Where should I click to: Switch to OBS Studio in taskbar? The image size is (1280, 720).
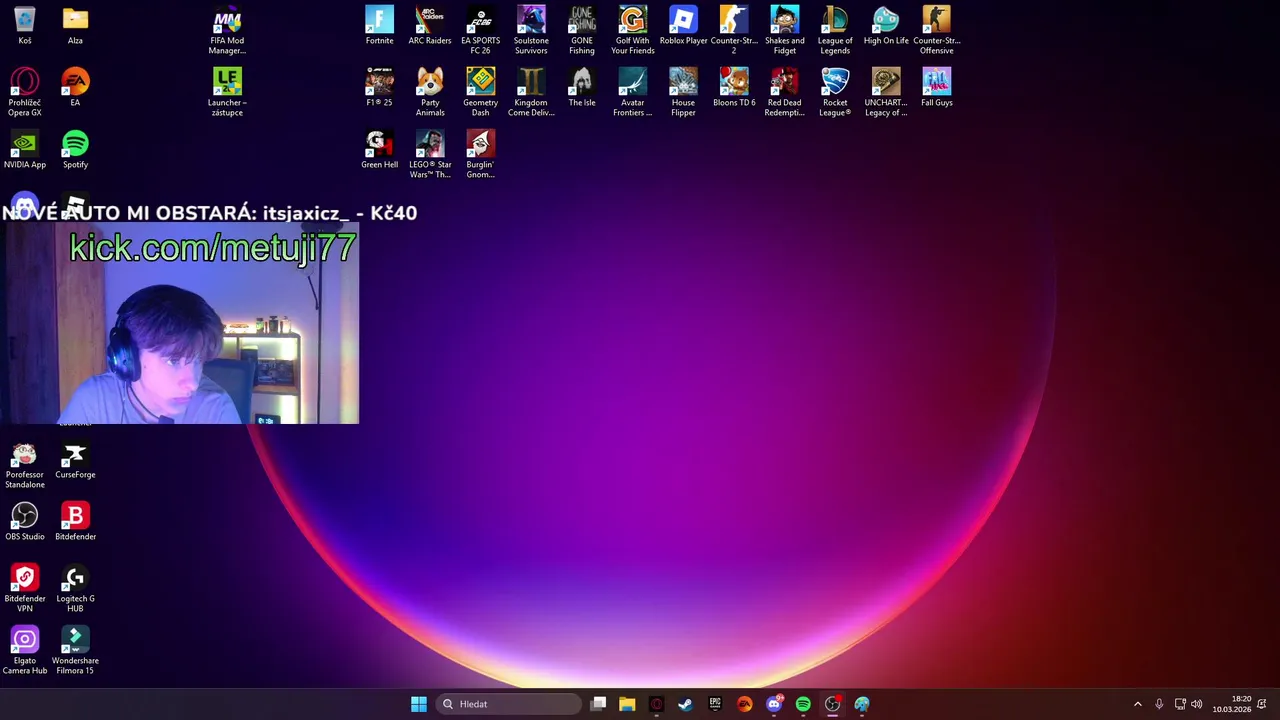[832, 704]
